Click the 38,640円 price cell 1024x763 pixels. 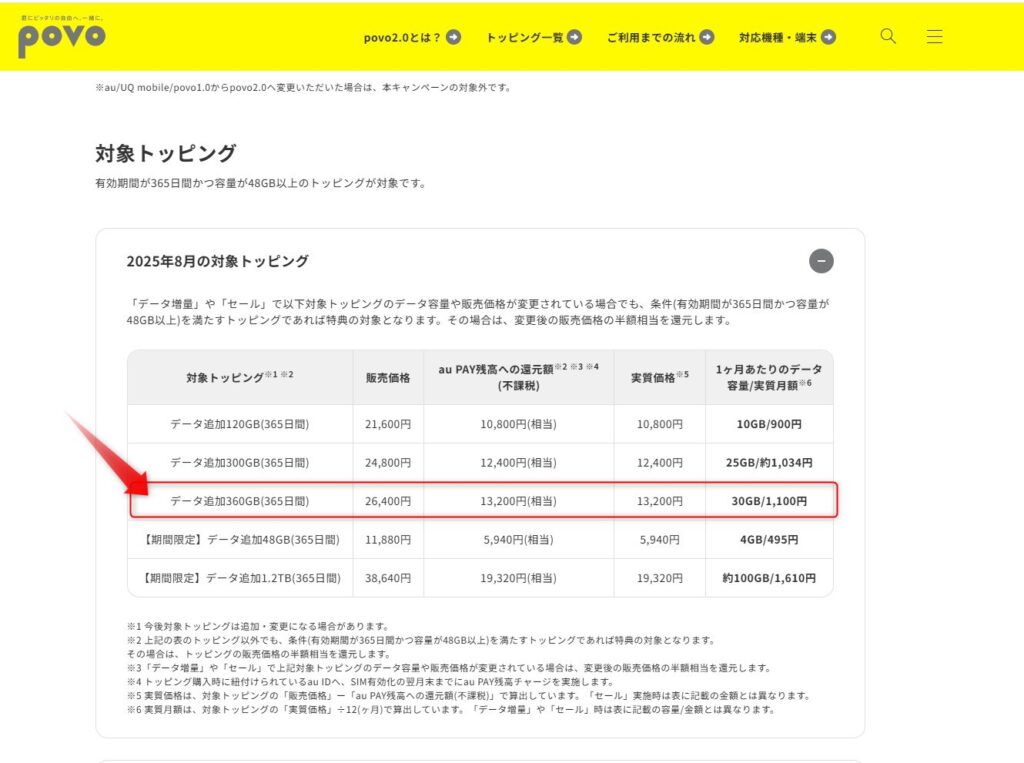tap(388, 578)
